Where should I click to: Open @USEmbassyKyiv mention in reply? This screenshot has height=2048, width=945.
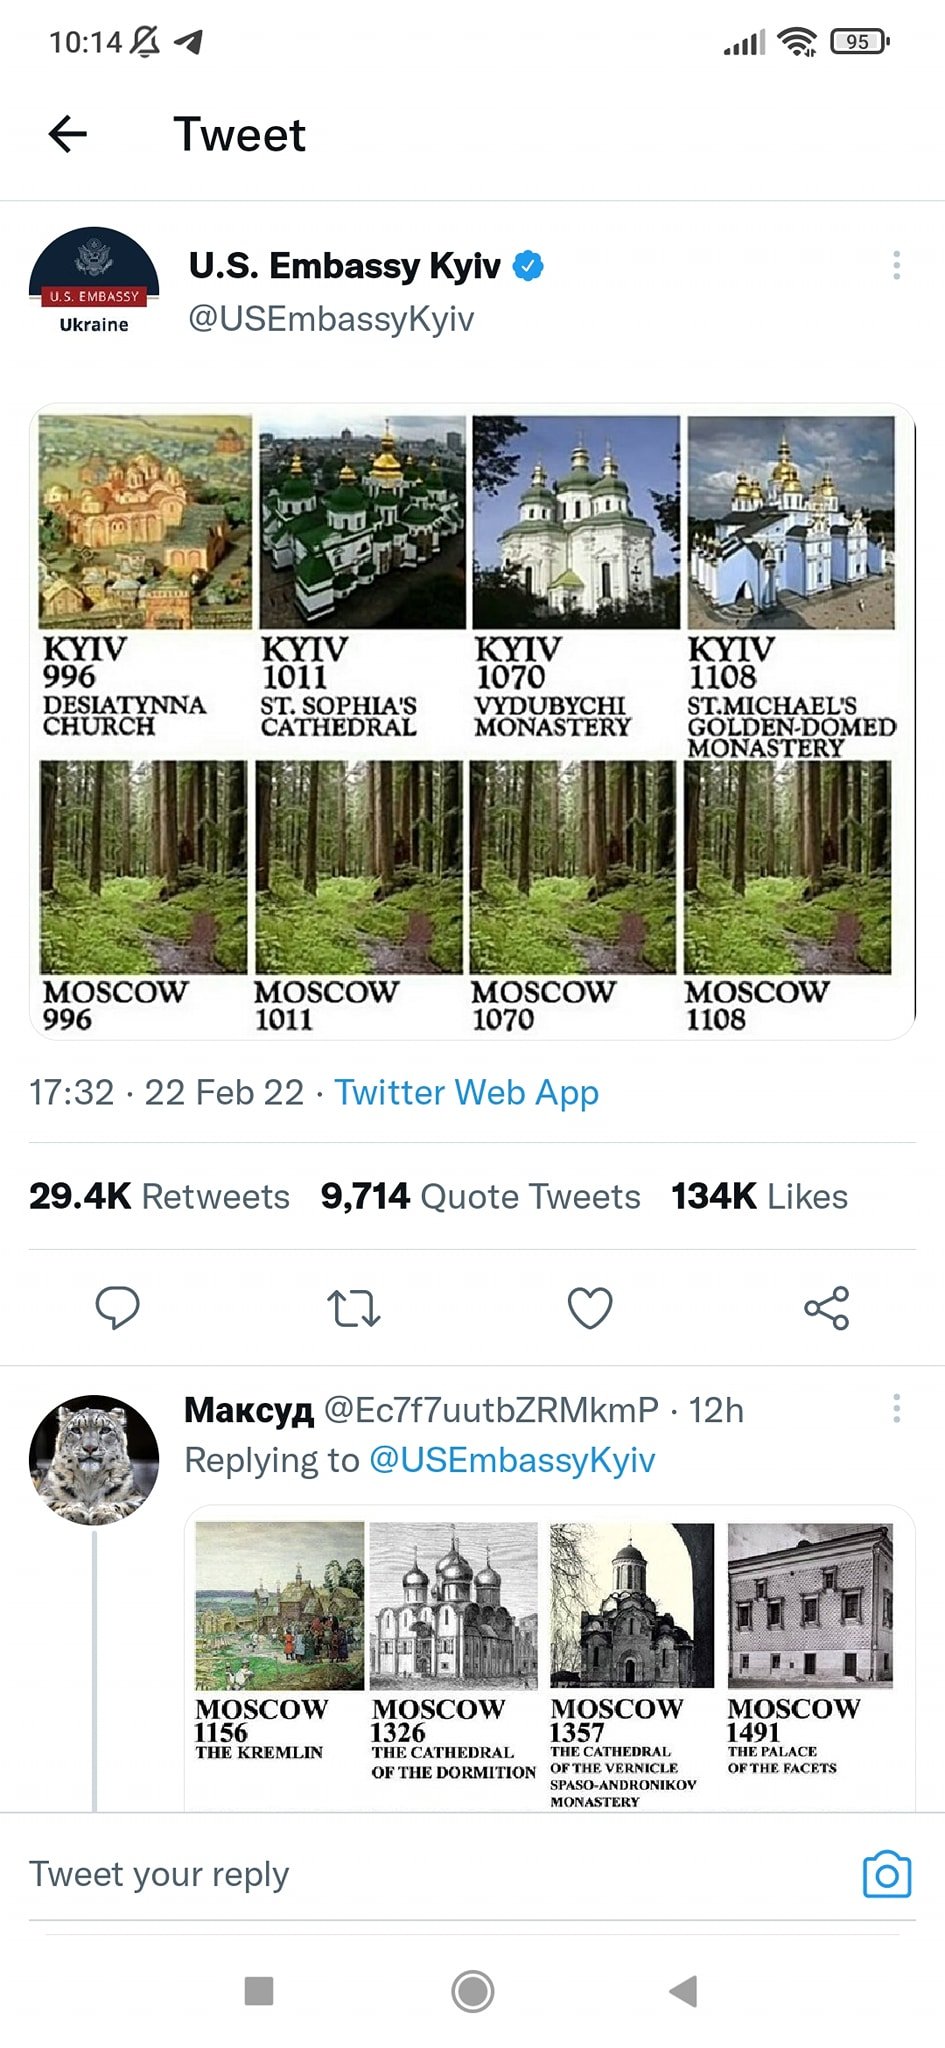point(512,1460)
